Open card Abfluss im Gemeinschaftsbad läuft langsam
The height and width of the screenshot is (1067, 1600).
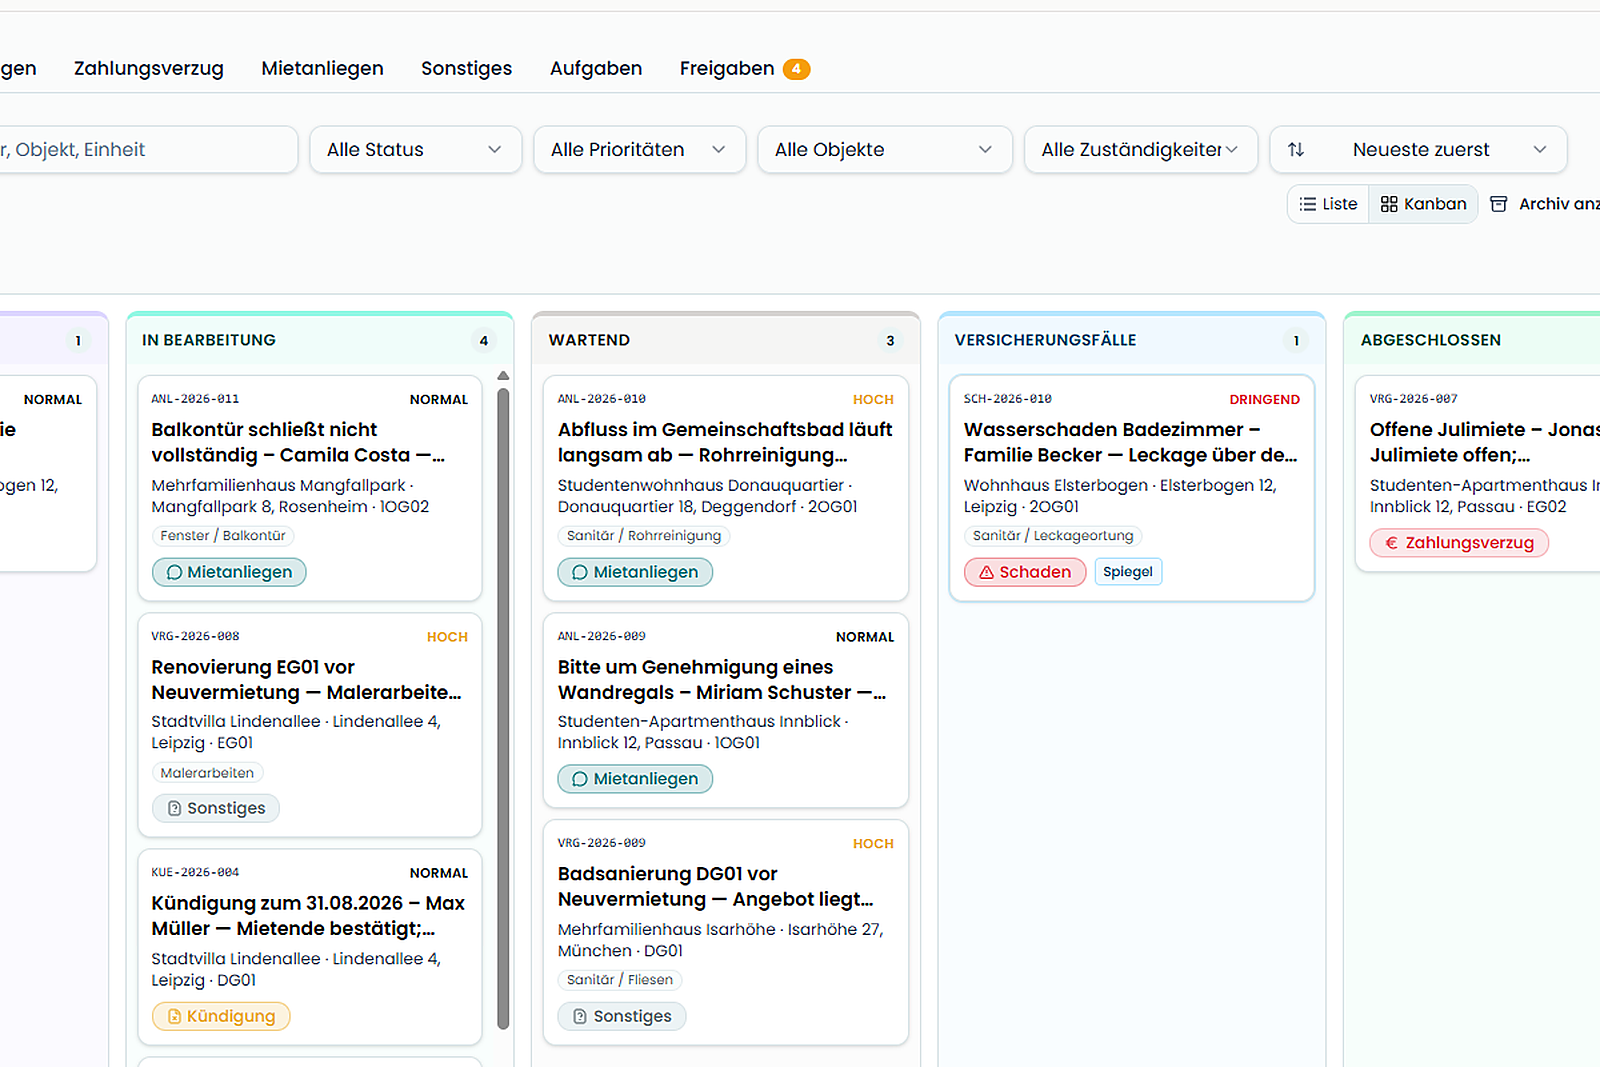[x=726, y=488]
